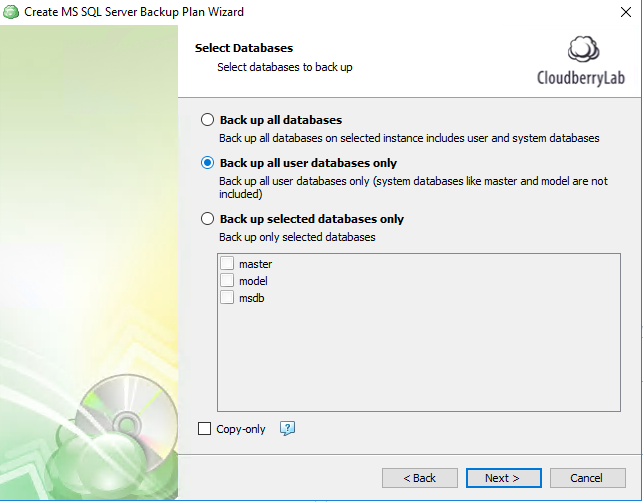
Task: Click 'Back up only selected databases' description
Action: click(297, 237)
